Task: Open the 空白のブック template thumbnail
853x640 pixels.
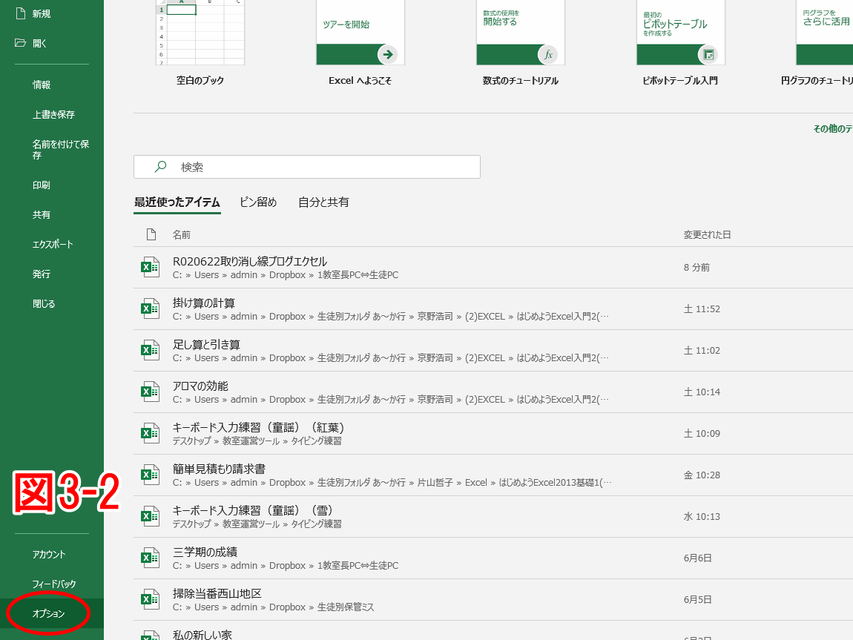Action: pyautogui.click(x=200, y=33)
